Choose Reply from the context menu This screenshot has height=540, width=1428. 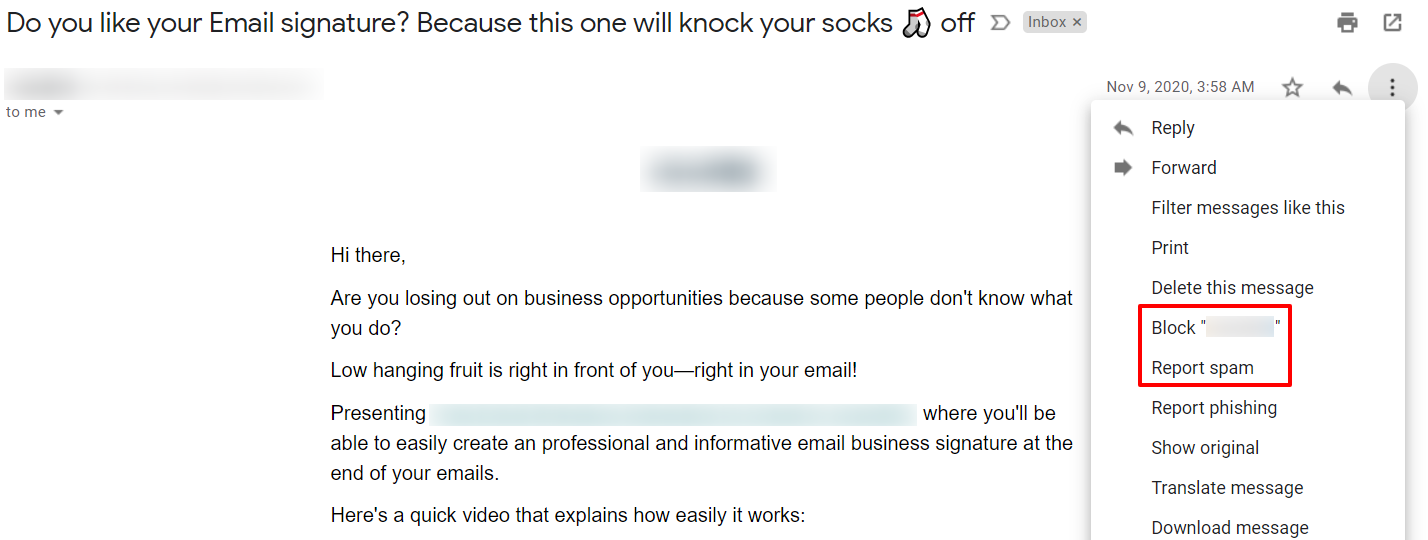pos(1173,128)
